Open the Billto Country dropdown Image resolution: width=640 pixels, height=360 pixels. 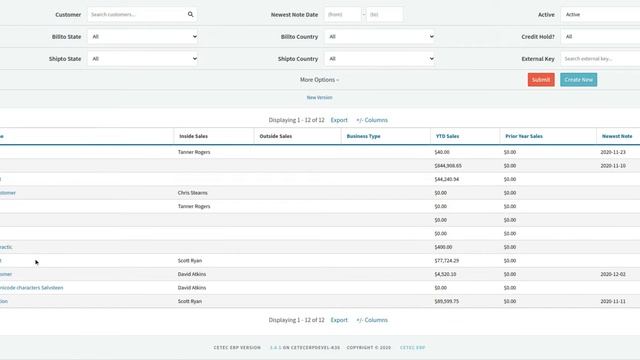[380, 36]
